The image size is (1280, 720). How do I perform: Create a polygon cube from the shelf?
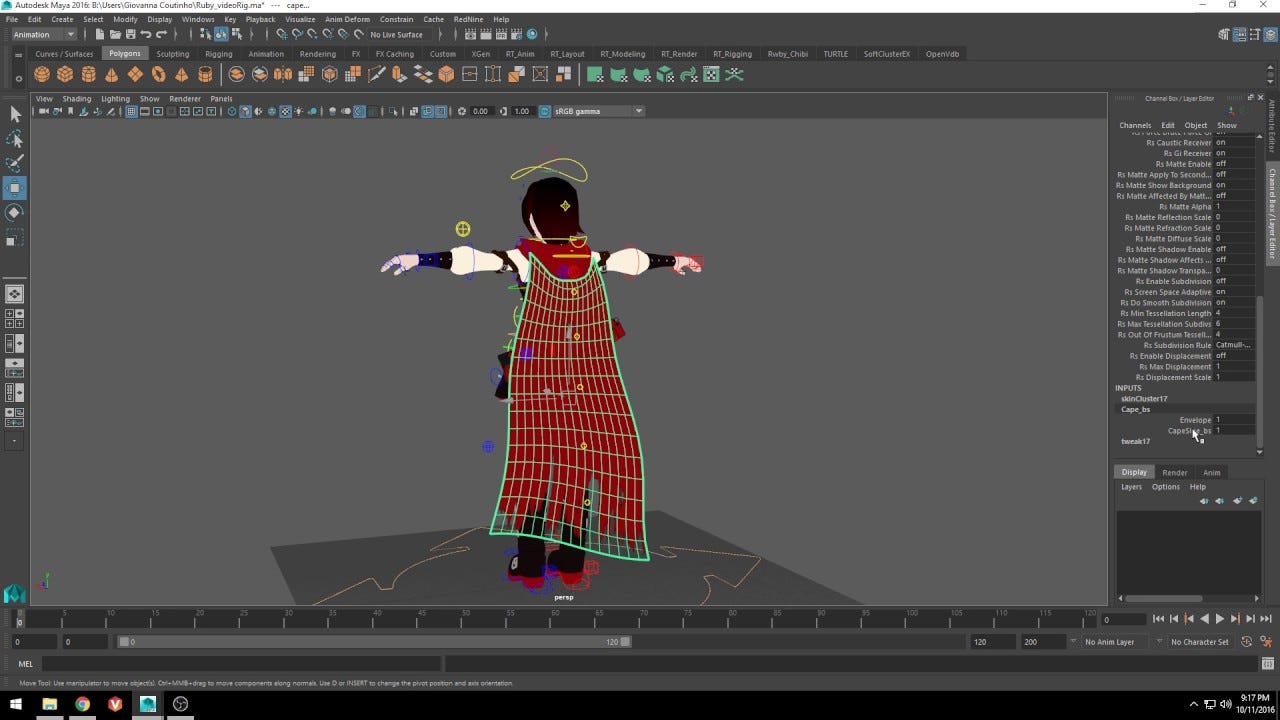[65, 74]
